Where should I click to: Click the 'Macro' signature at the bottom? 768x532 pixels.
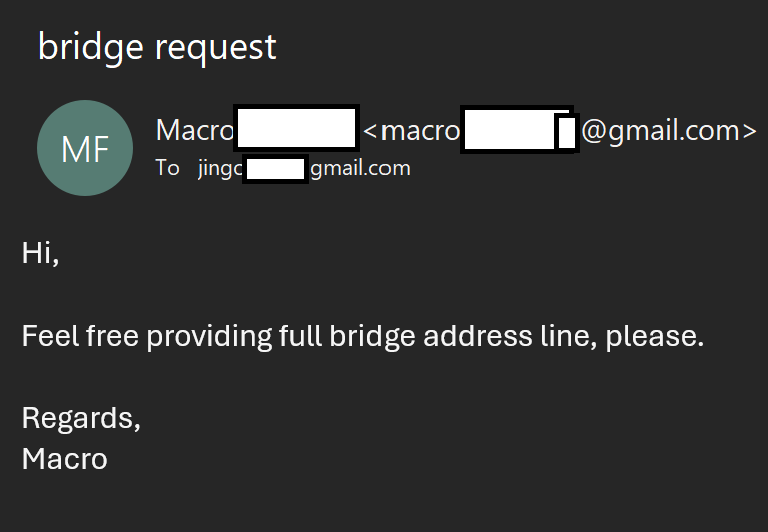(65, 459)
